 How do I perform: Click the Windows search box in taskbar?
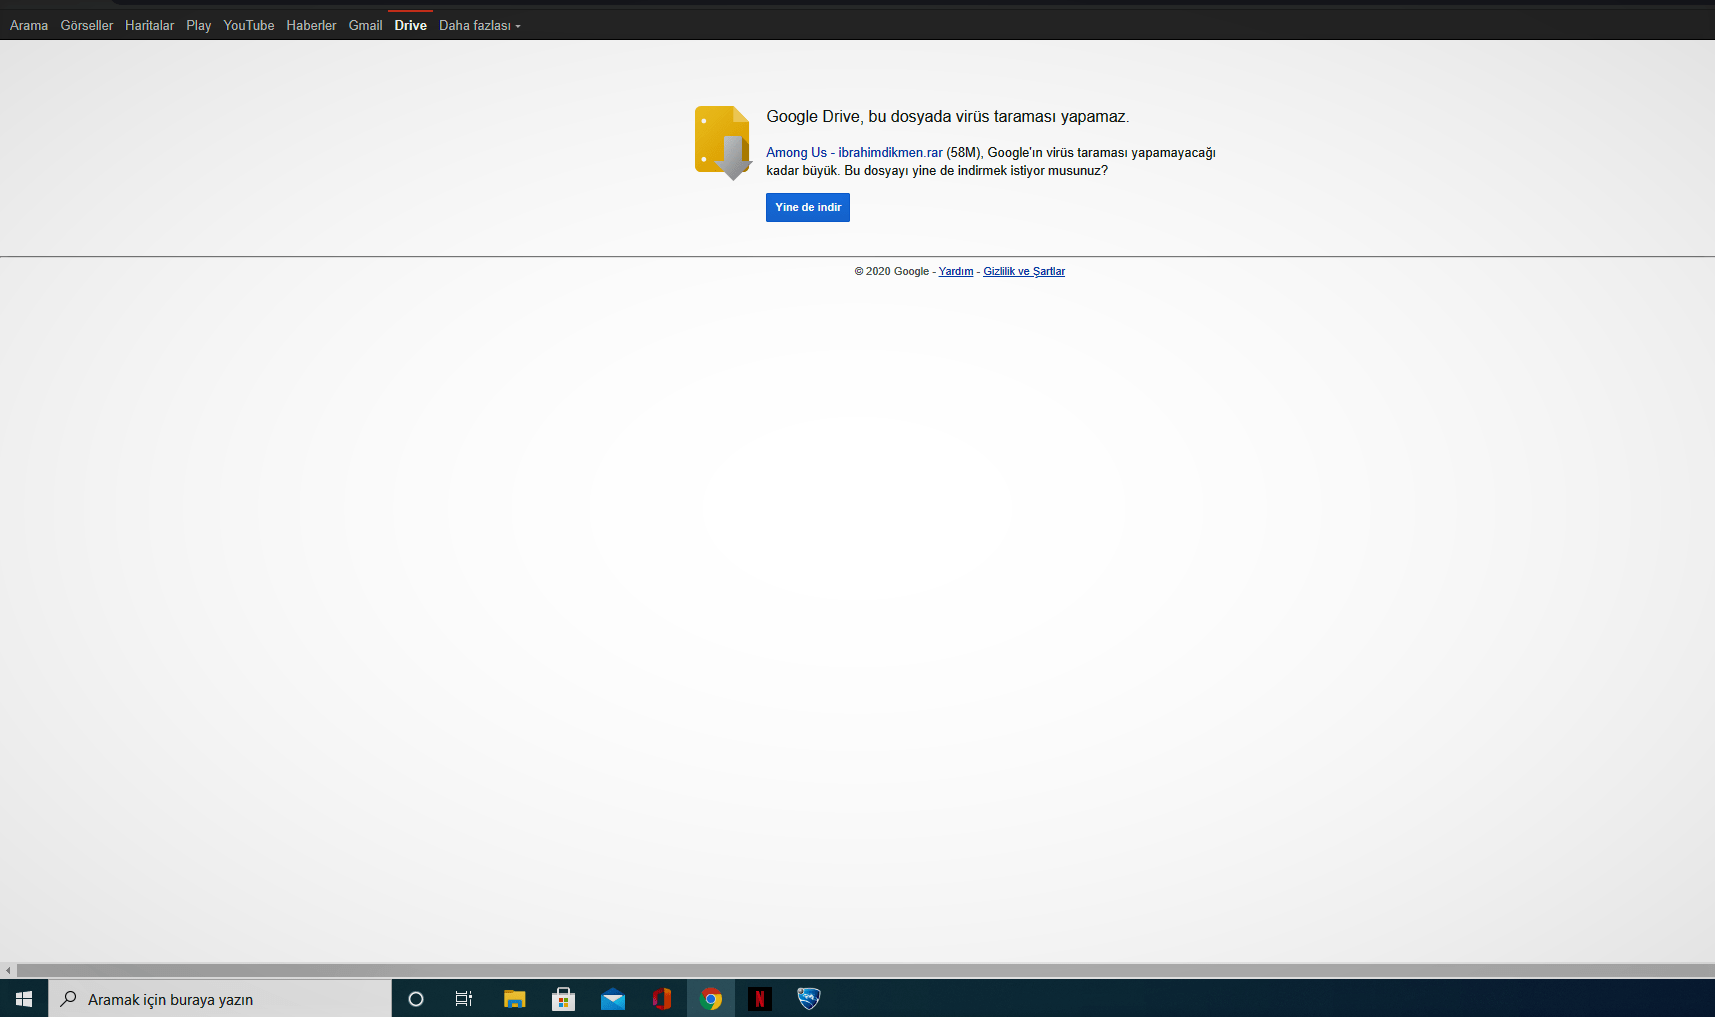tap(220, 999)
